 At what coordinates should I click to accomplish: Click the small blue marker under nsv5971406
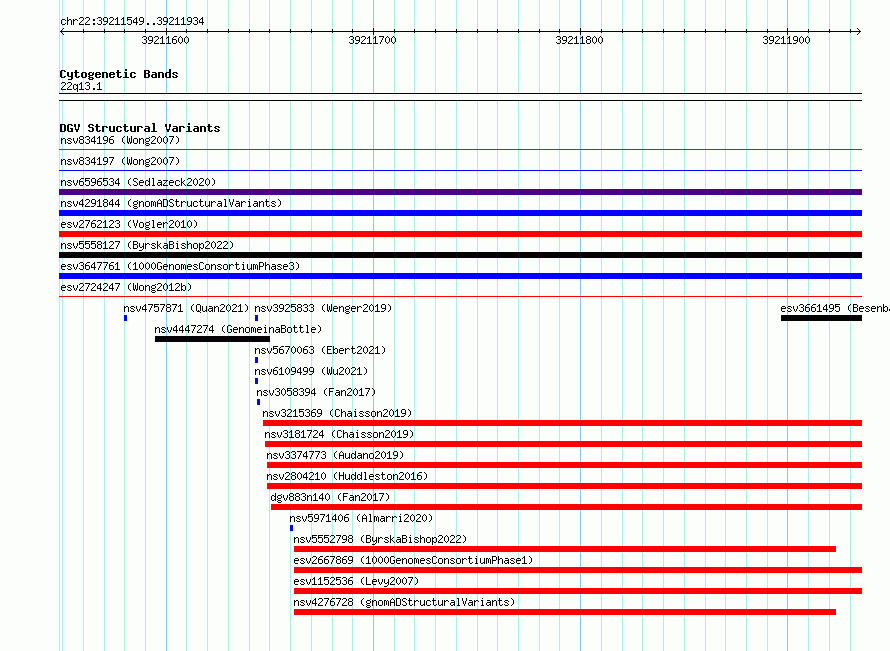click(292, 528)
